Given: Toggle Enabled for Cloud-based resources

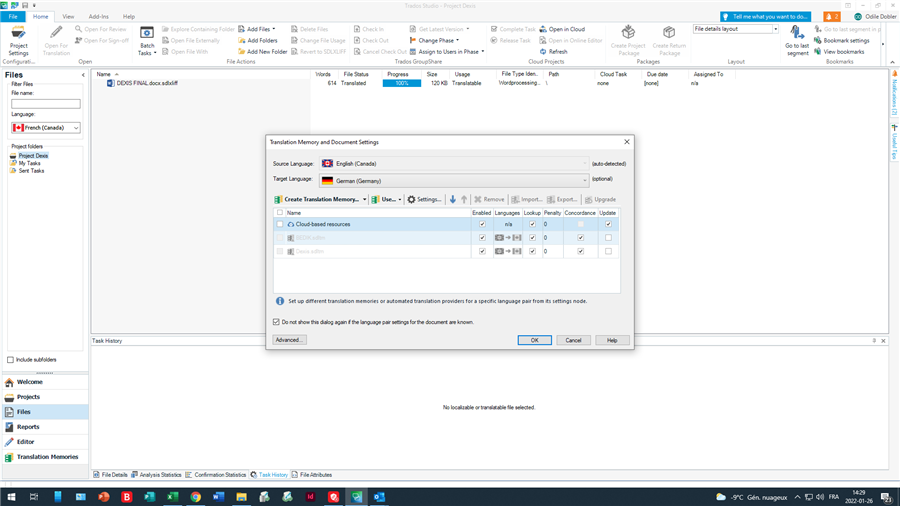Looking at the screenshot, I should (482, 224).
